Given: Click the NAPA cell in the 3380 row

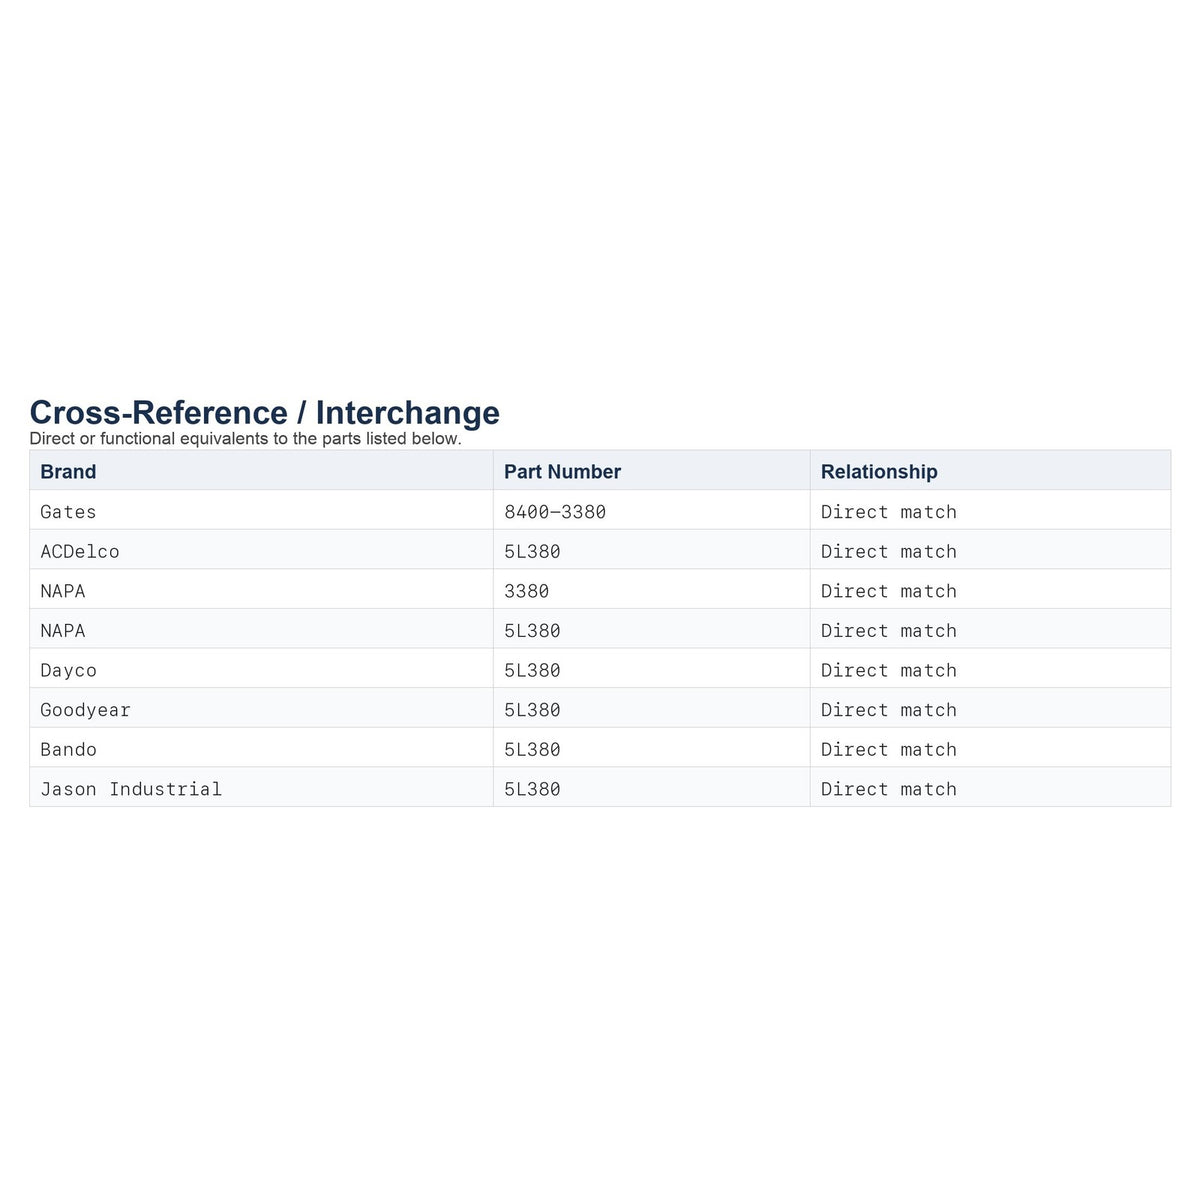Looking at the screenshot, I should point(261,590).
